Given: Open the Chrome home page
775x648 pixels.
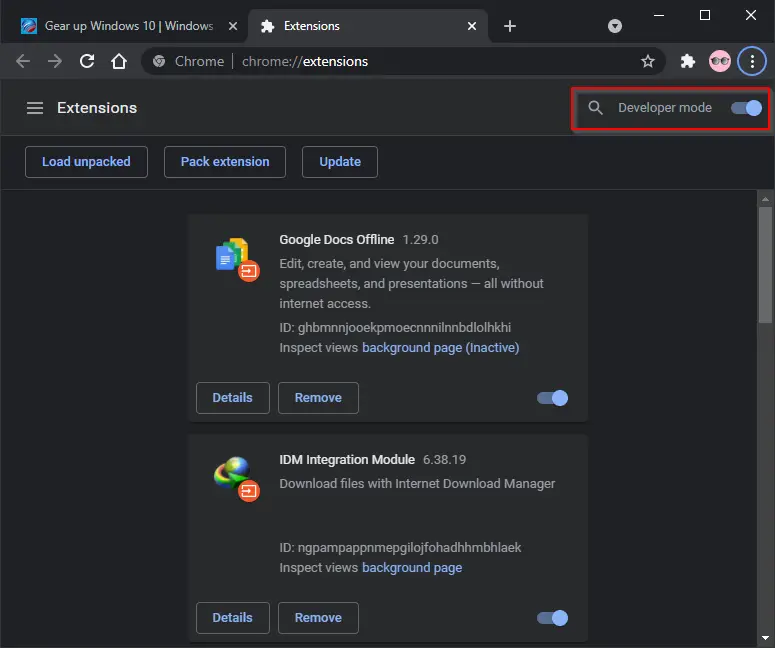Looking at the screenshot, I should tap(119, 61).
